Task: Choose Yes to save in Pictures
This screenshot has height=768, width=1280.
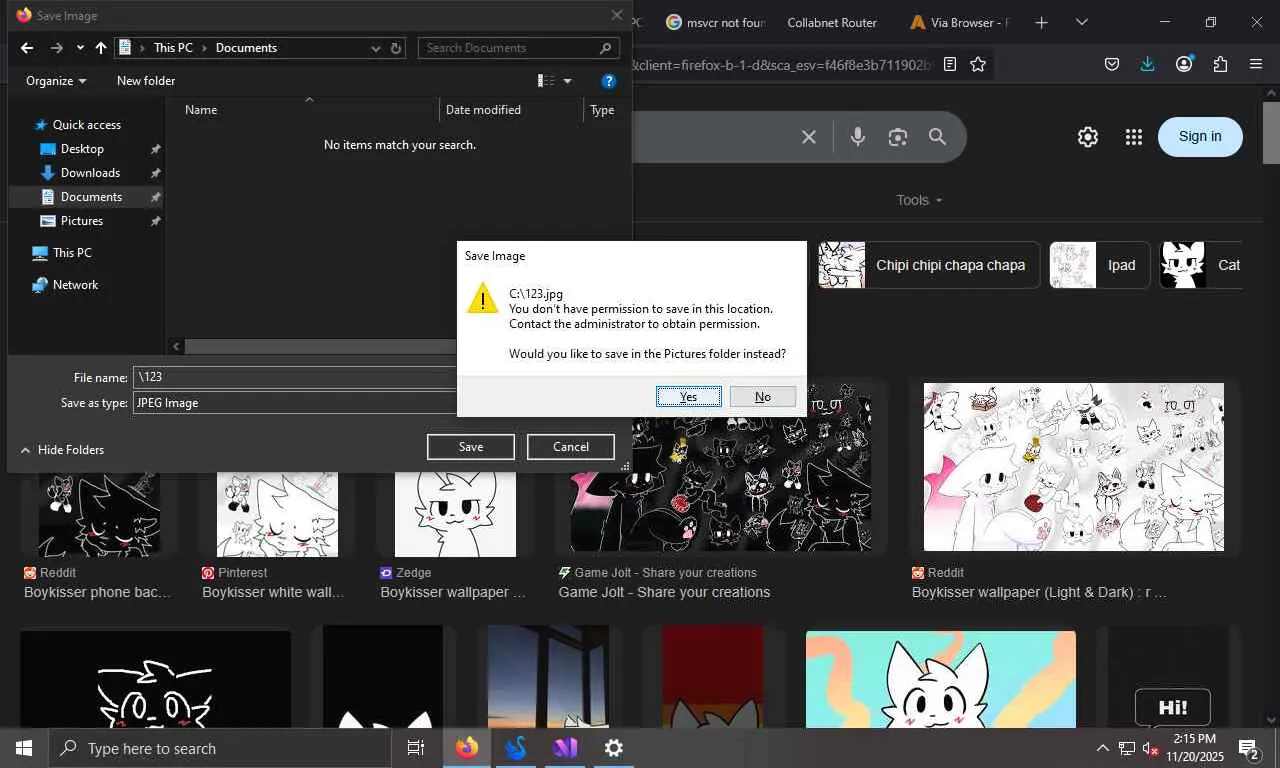Action: tap(689, 397)
